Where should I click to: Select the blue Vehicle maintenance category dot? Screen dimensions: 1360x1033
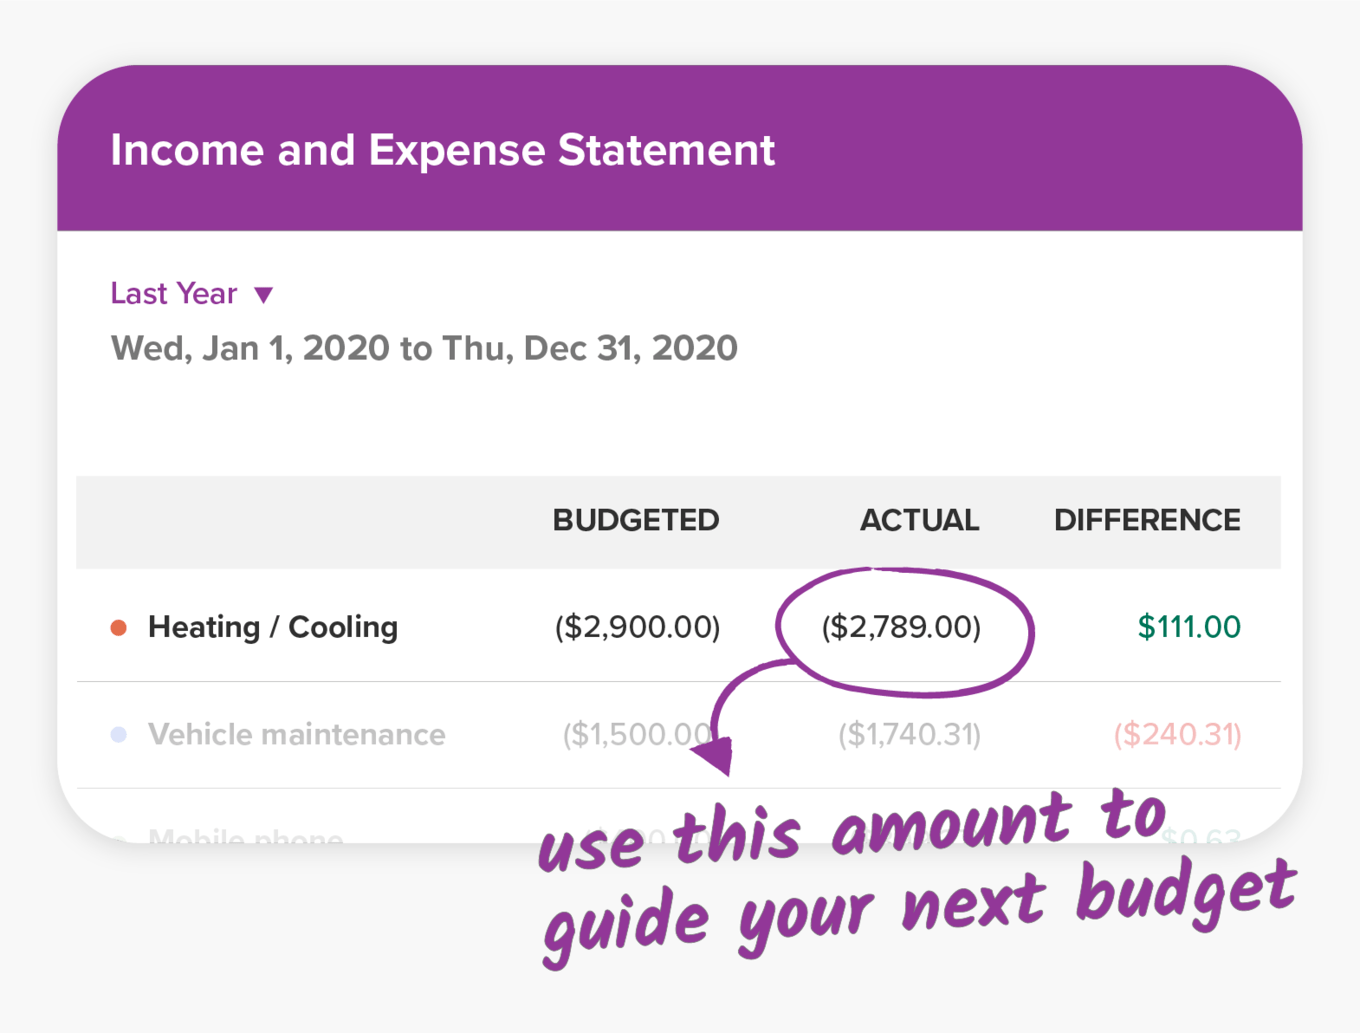click(x=120, y=734)
